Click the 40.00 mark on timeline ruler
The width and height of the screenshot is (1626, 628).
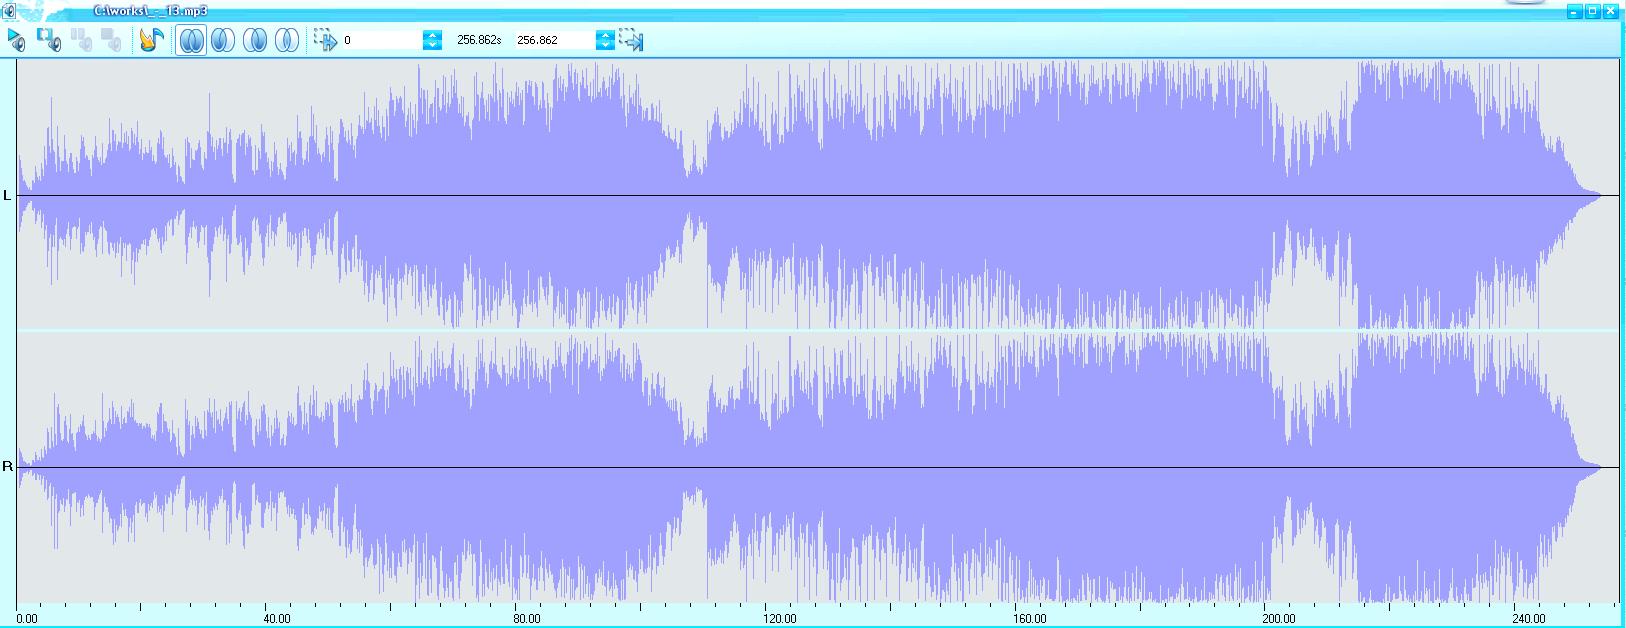(277, 619)
